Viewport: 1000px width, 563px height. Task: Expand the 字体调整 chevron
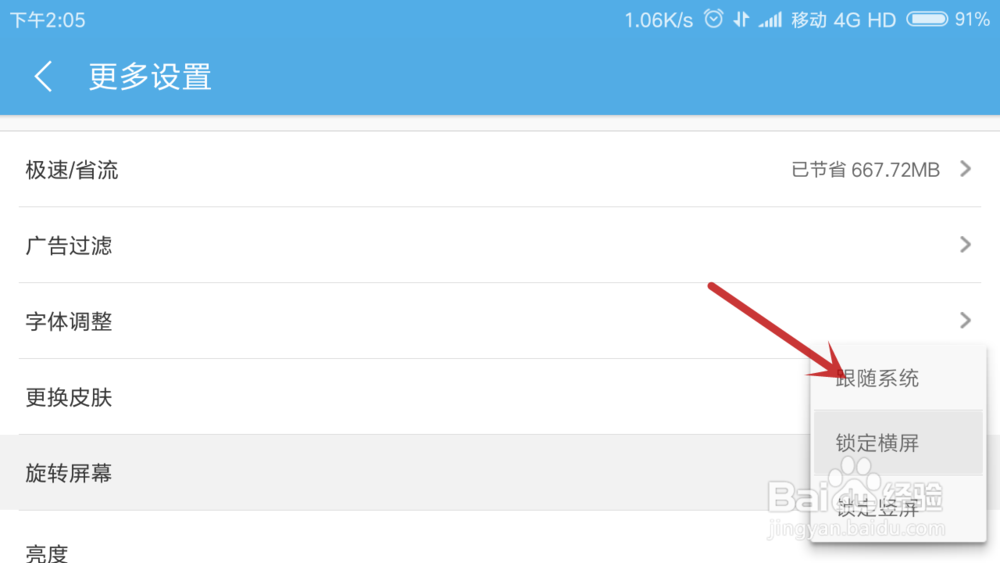click(966, 320)
